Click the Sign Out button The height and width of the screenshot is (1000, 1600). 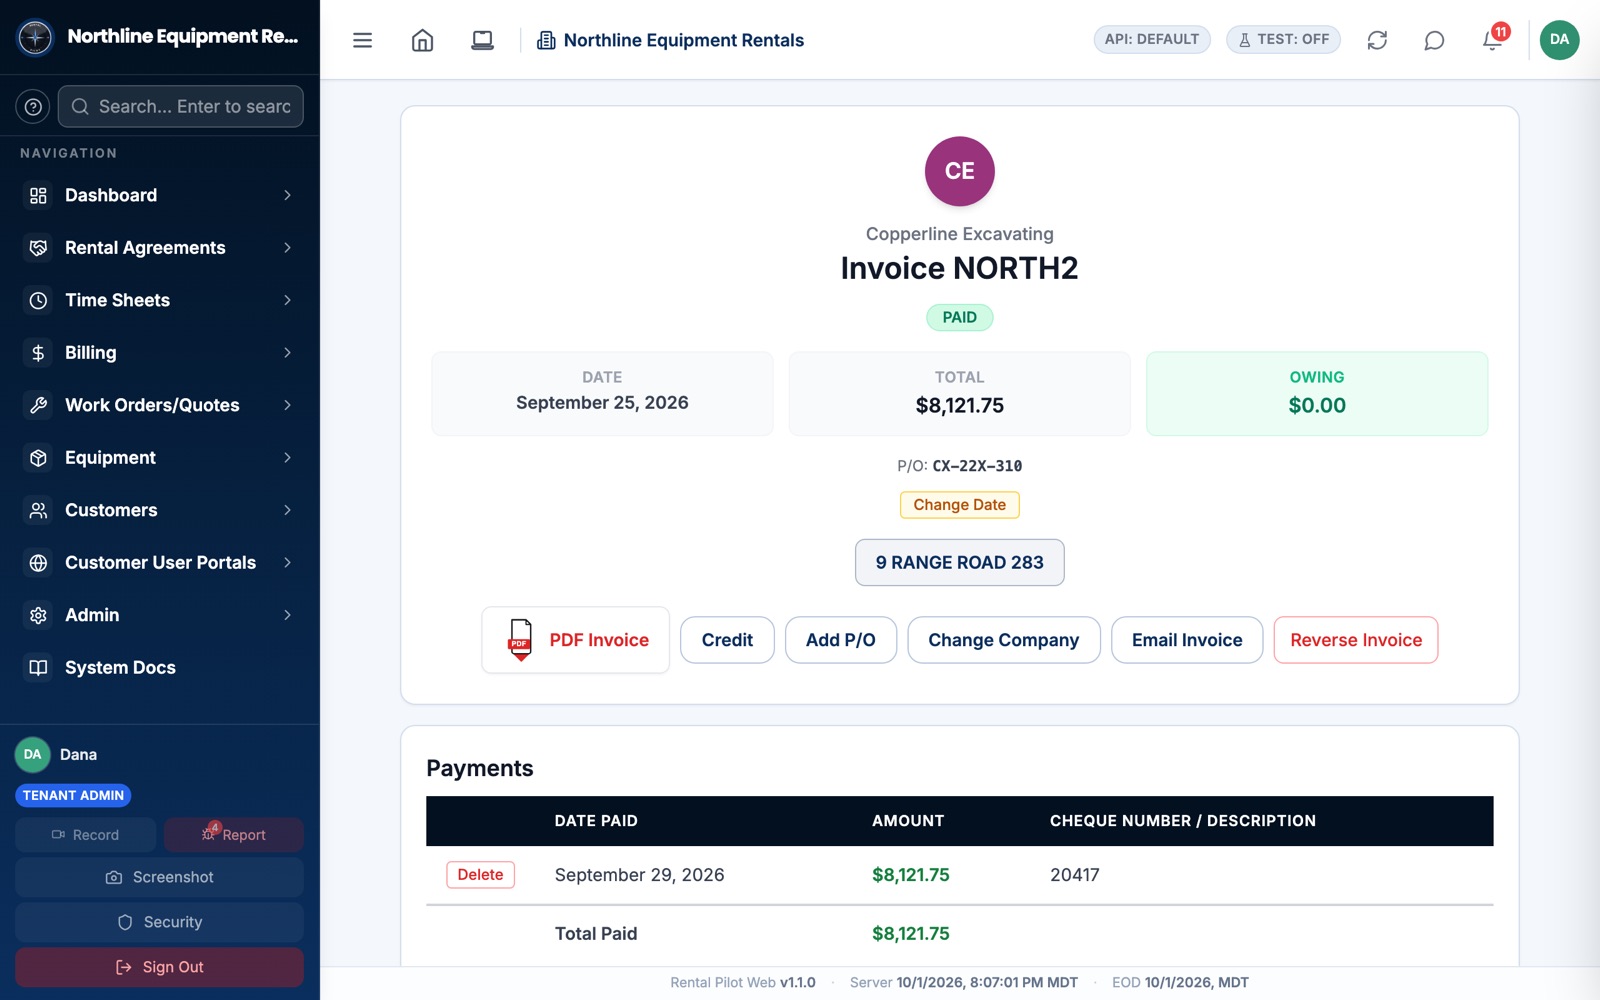[x=159, y=967]
